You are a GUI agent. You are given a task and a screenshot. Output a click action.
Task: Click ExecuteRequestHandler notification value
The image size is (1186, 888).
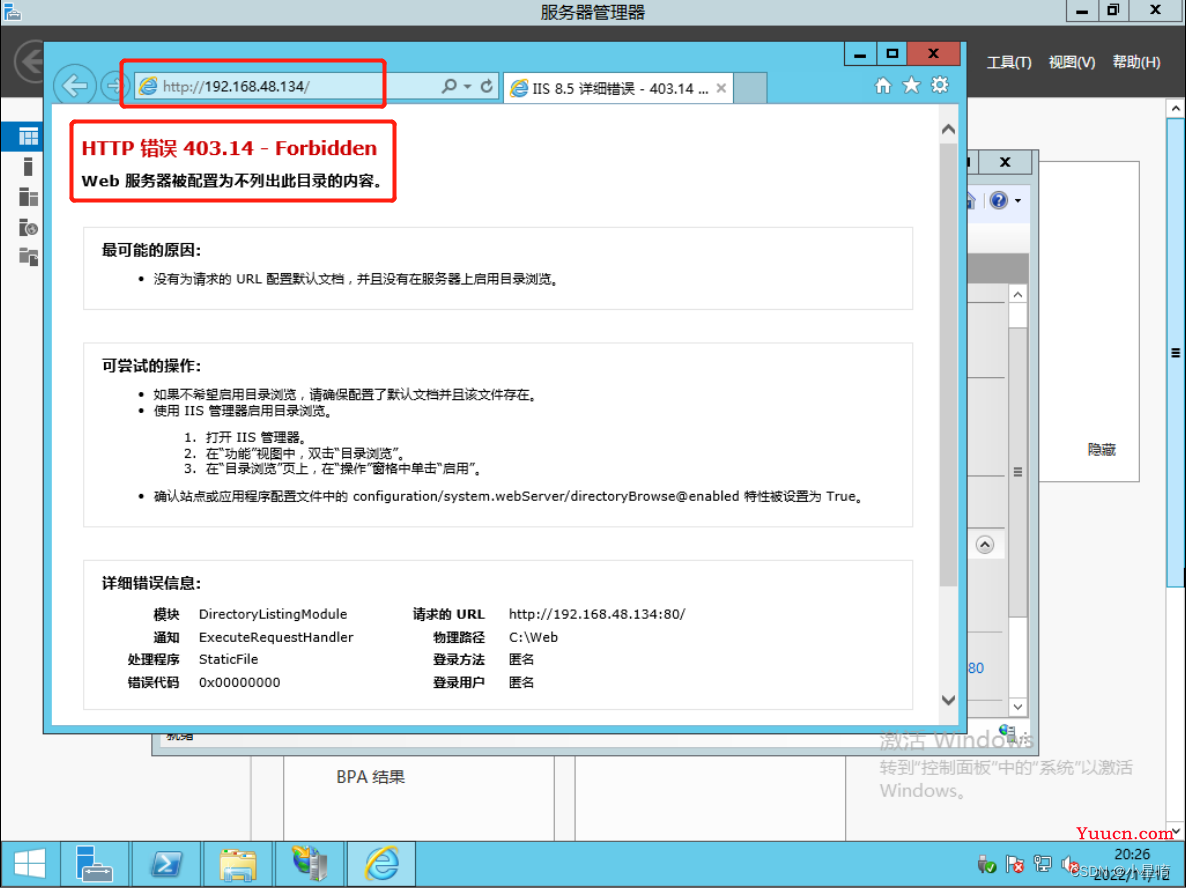pyautogui.click(x=276, y=637)
